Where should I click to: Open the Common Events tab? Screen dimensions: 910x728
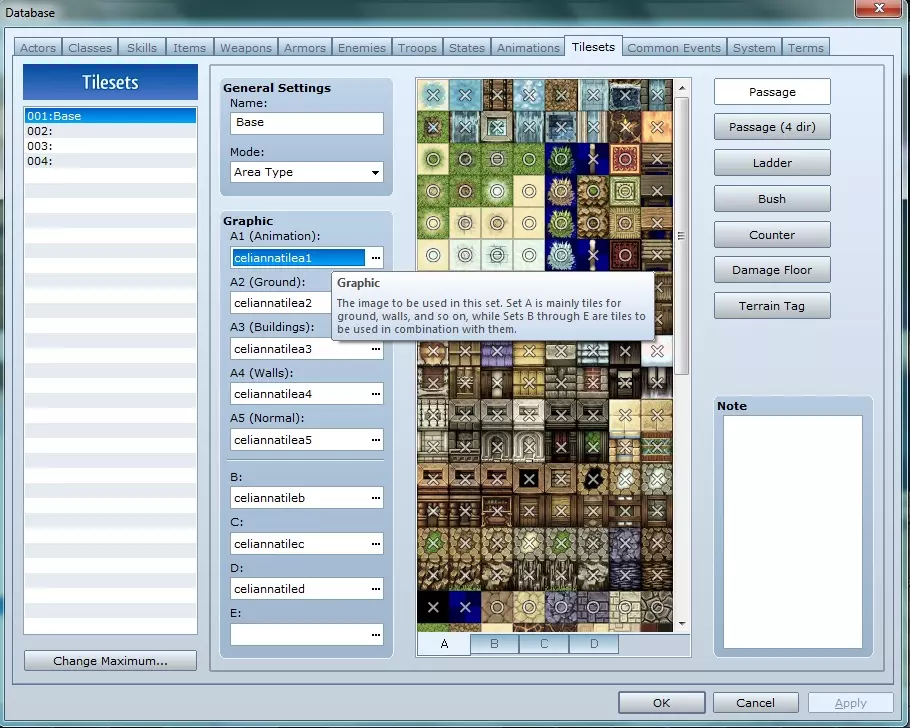[x=674, y=48]
